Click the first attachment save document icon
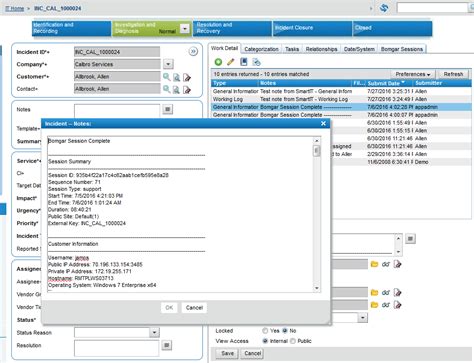Screen dimensions: 474x363 pyautogui.click(x=397, y=264)
